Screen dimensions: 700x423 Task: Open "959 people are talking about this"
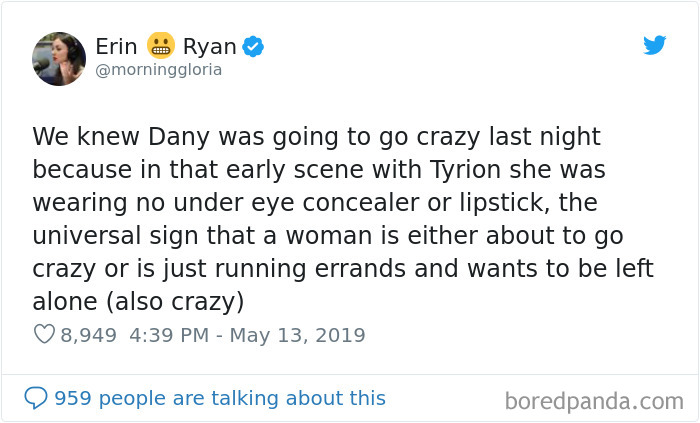tap(219, 398)
